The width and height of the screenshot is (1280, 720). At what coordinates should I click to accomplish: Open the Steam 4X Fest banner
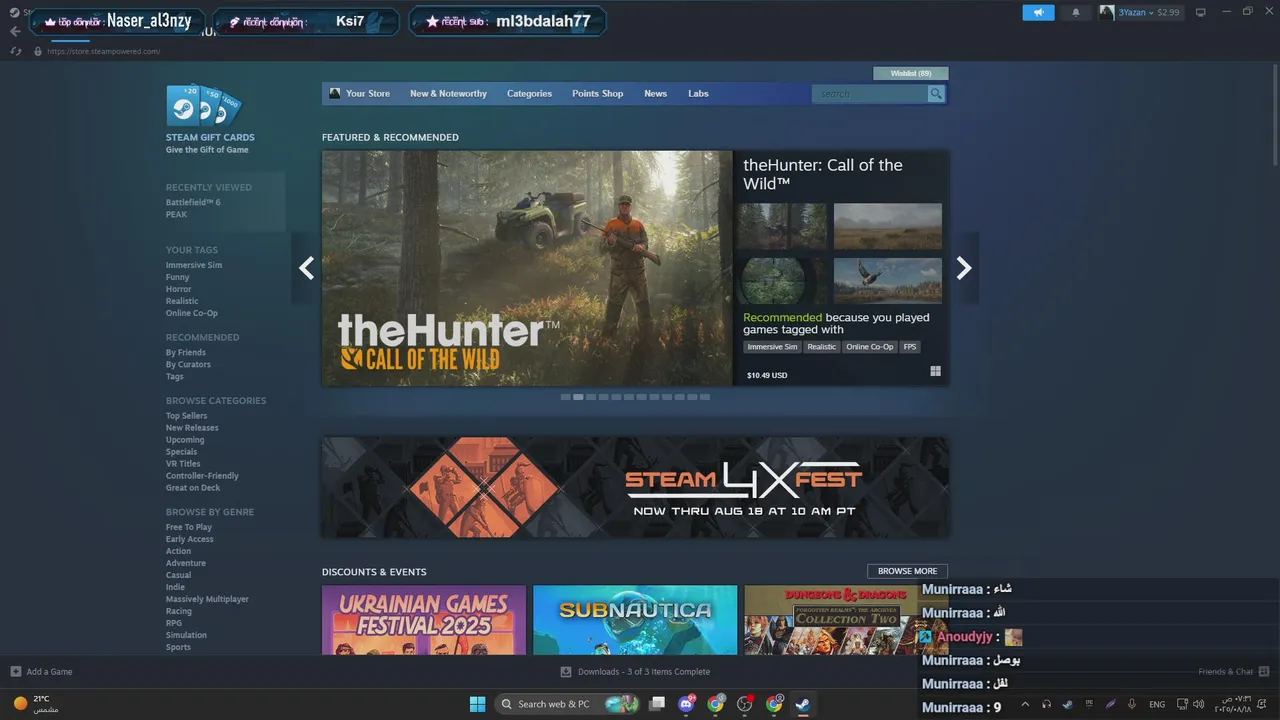tap(635, 487)
